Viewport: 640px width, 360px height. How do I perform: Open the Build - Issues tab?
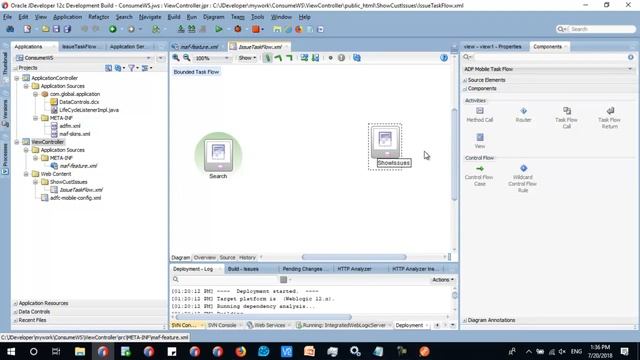[243, 269]
